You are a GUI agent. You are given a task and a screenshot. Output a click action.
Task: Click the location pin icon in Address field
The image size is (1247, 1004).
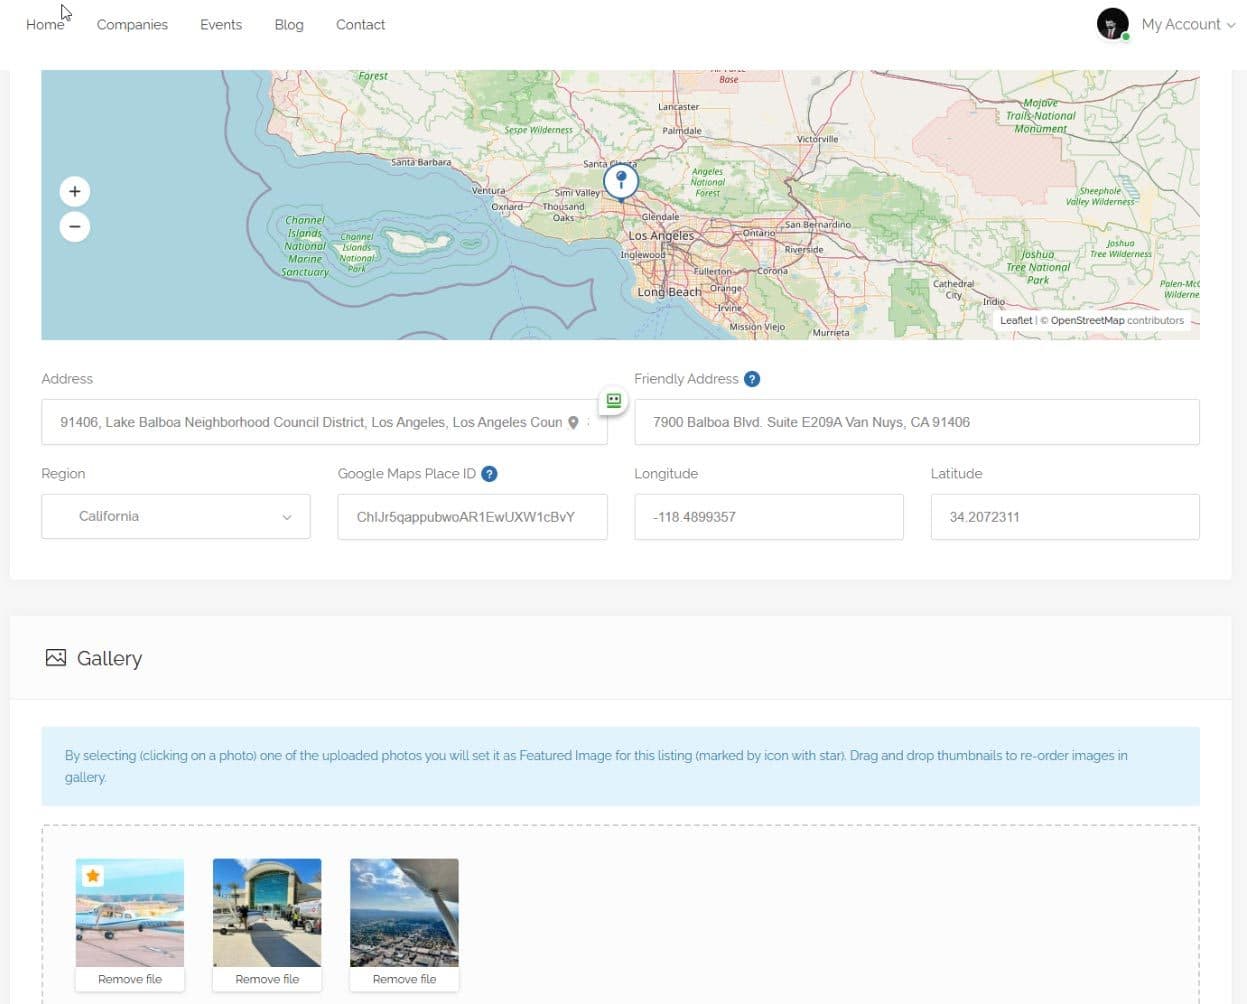tap(573, 423)
